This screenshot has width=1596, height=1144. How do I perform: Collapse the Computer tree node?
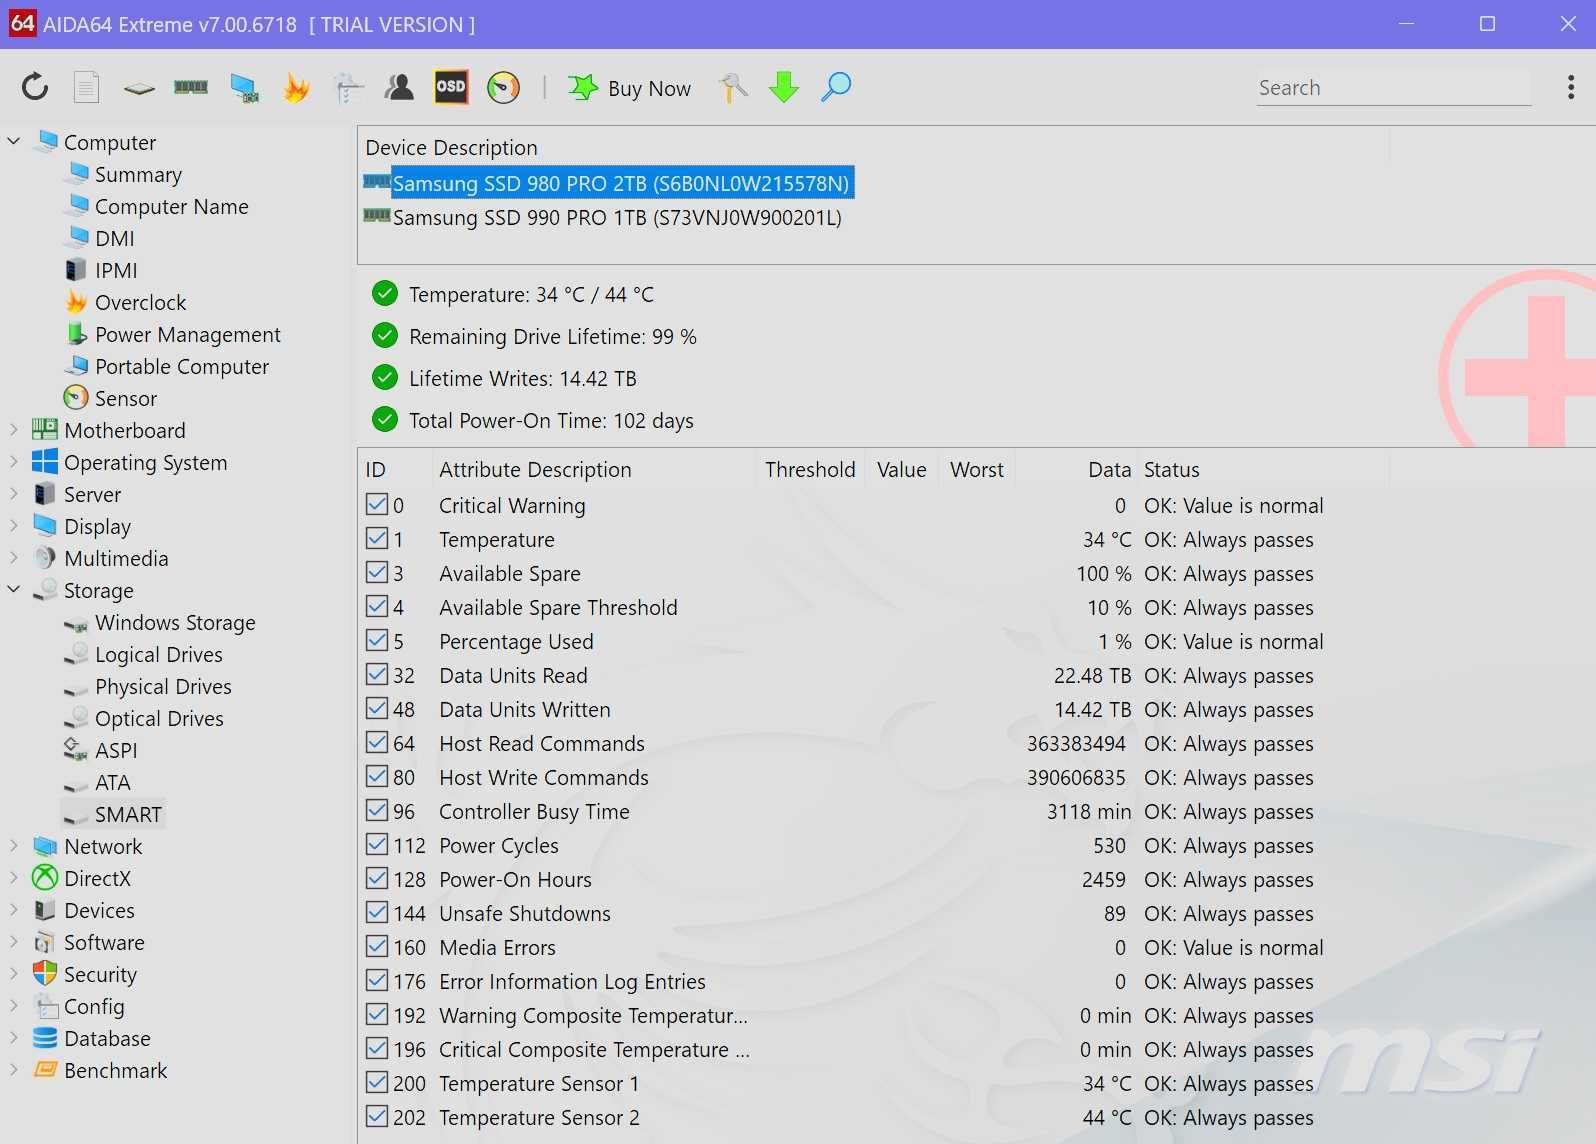point(14,142)
